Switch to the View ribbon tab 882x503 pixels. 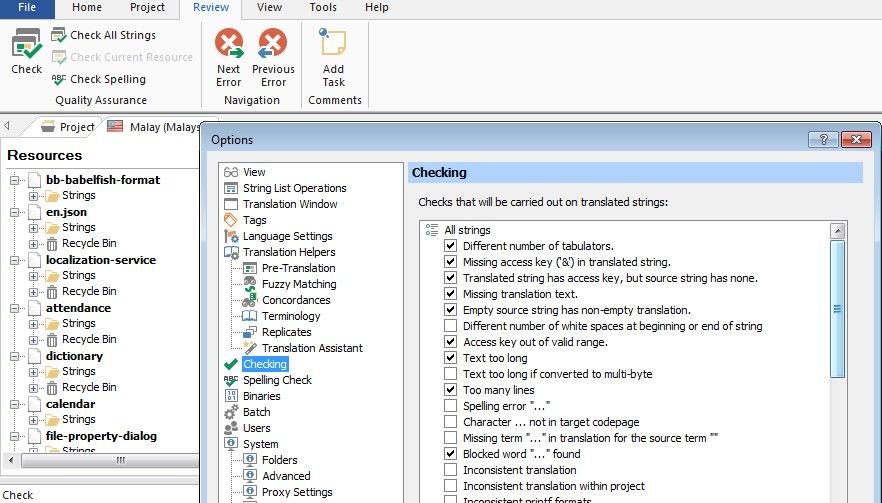click(x=269, y=8)
